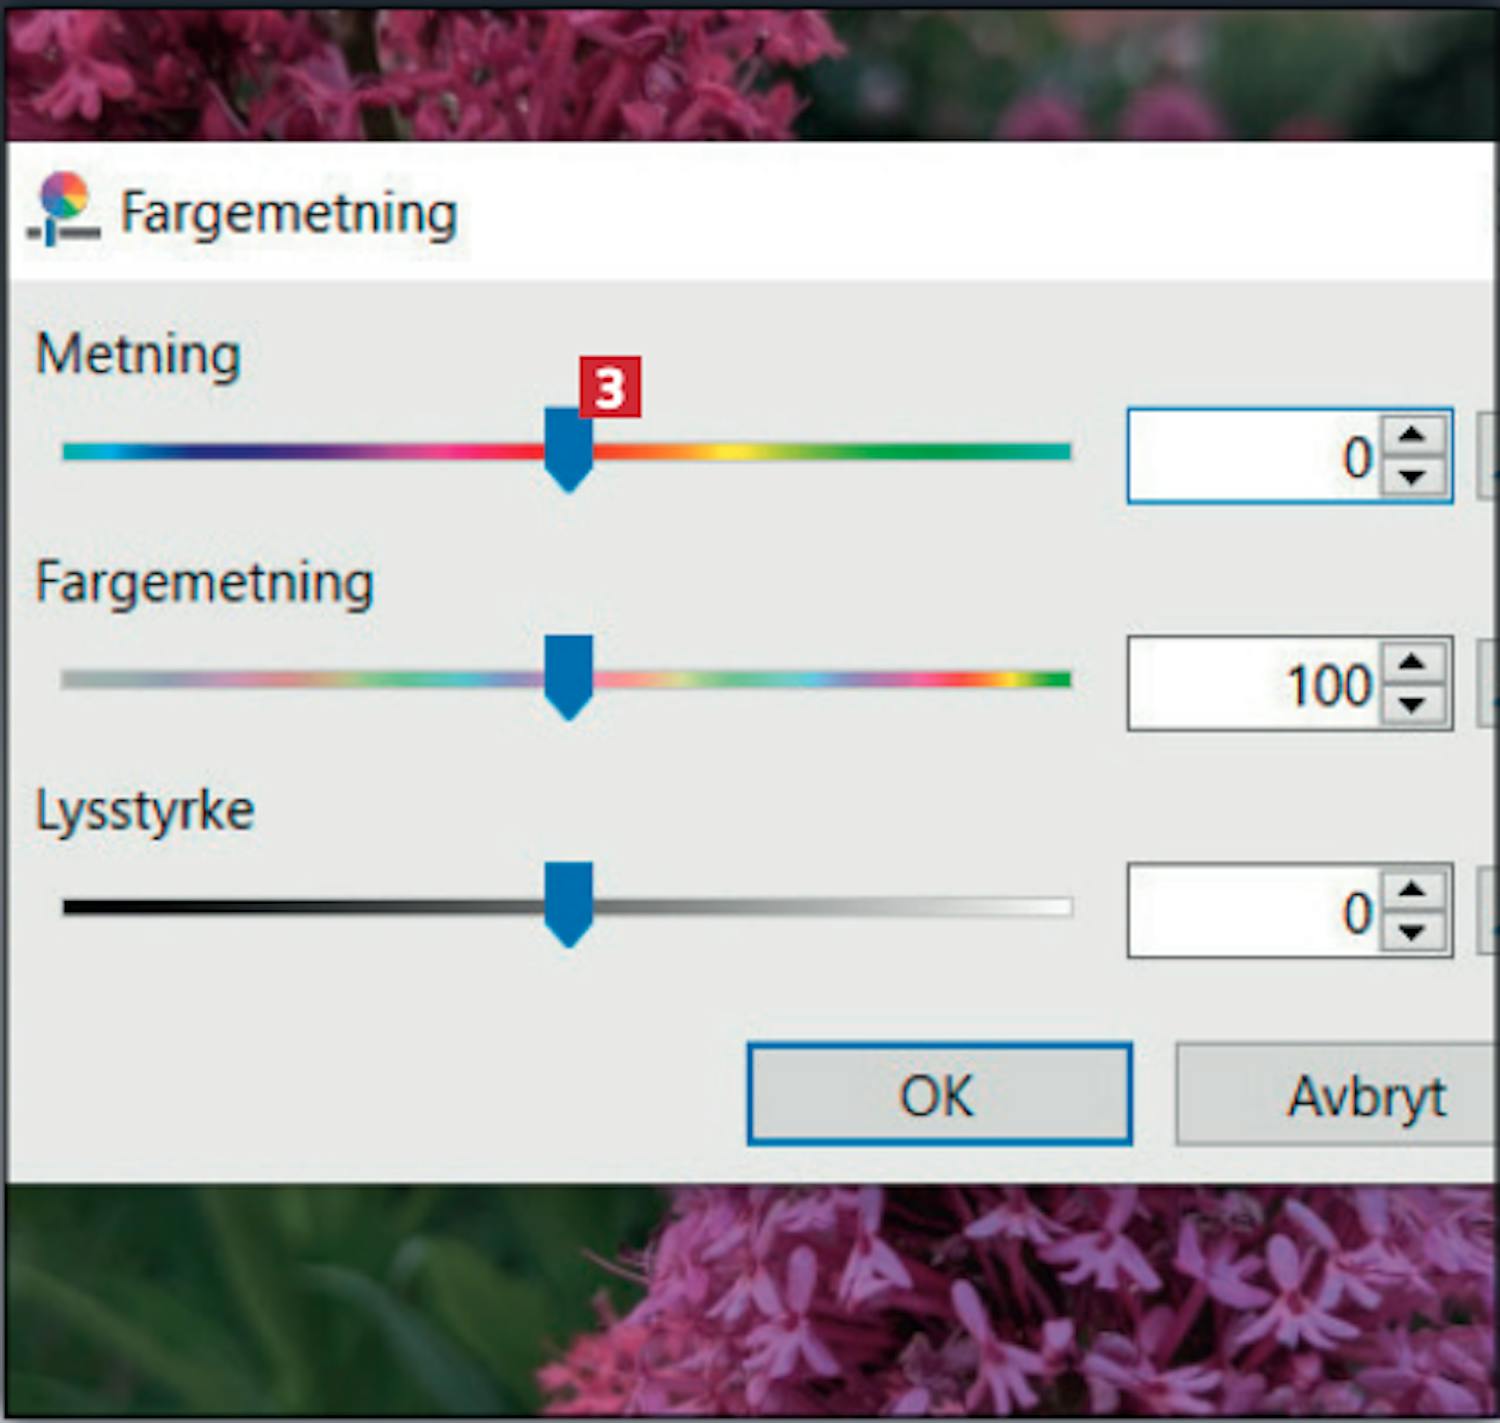Click the Fargemetning color wheel title icon

point(63,208)
